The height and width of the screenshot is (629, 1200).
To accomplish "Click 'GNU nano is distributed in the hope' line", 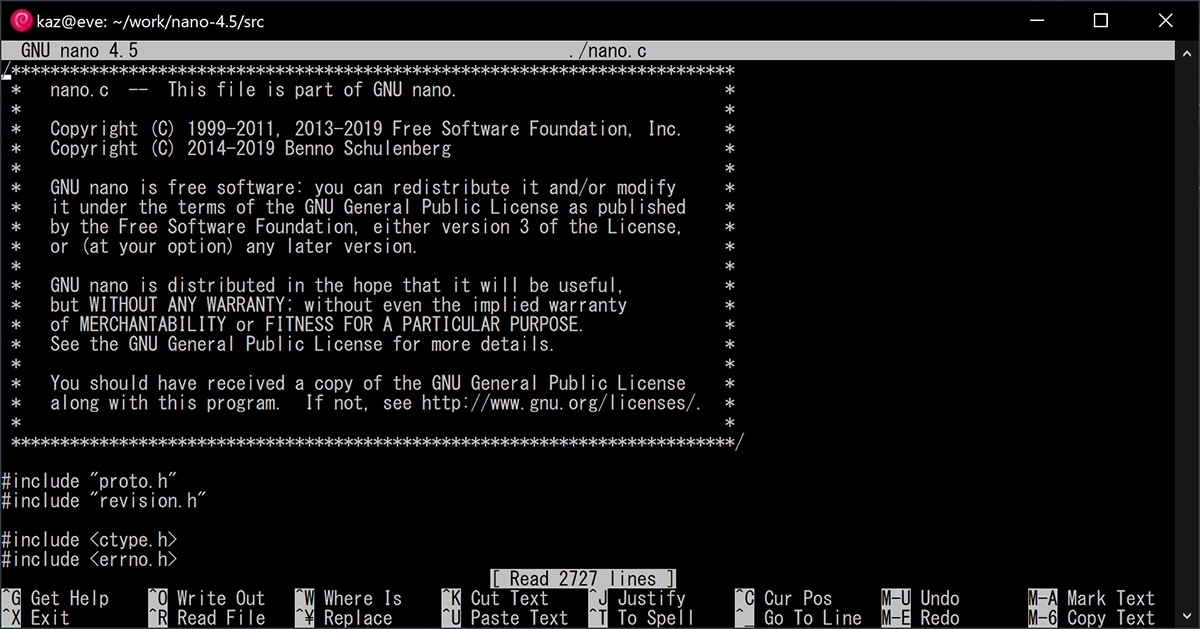I will point(338,286).
